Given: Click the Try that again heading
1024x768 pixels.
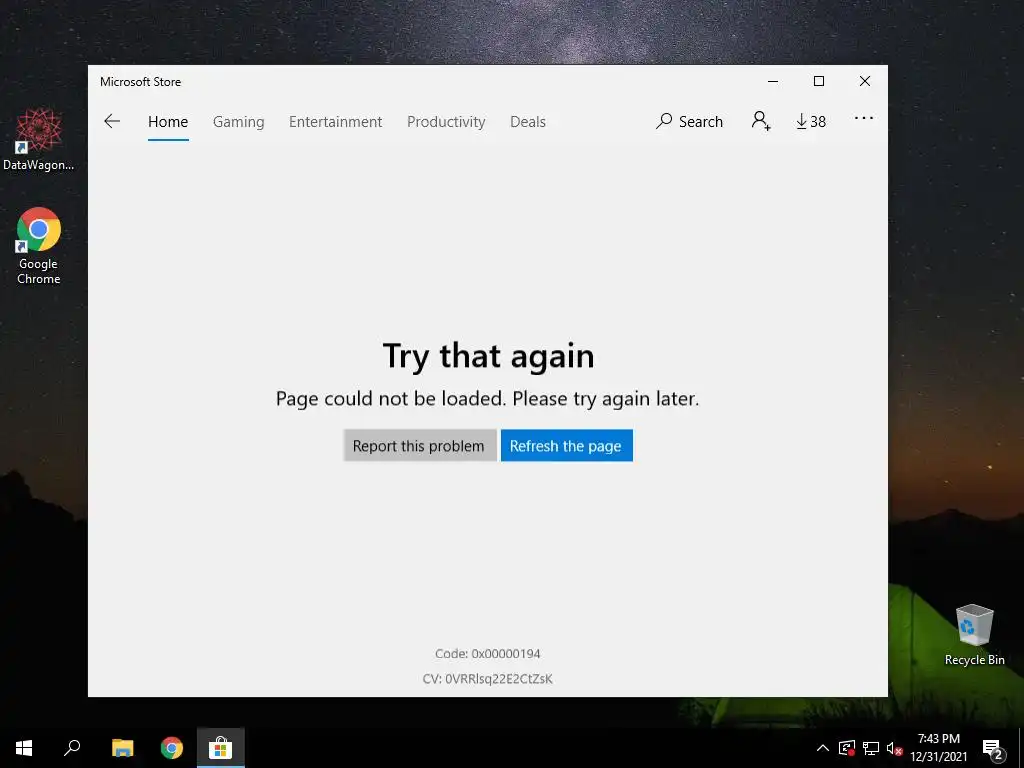Looking at the screenshot, I should 488,357.
